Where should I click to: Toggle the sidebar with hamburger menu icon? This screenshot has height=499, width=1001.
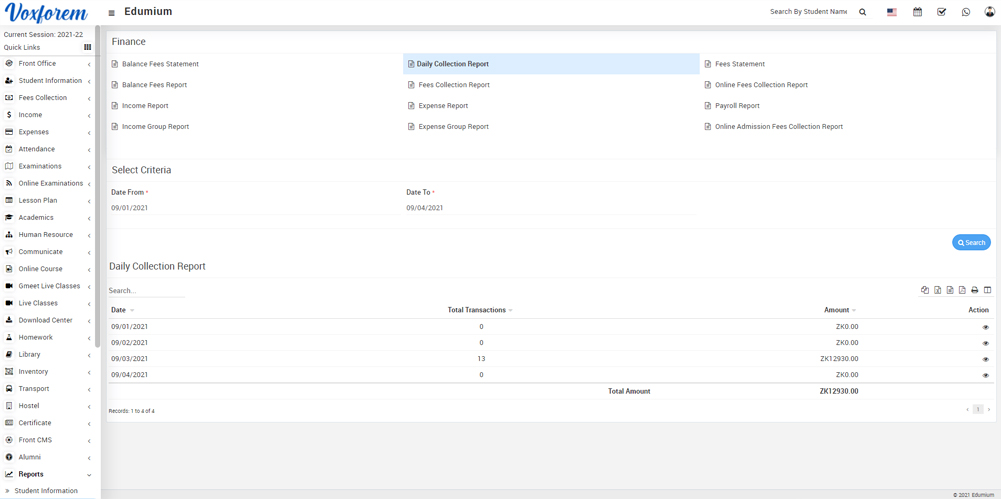coord(111,13)
